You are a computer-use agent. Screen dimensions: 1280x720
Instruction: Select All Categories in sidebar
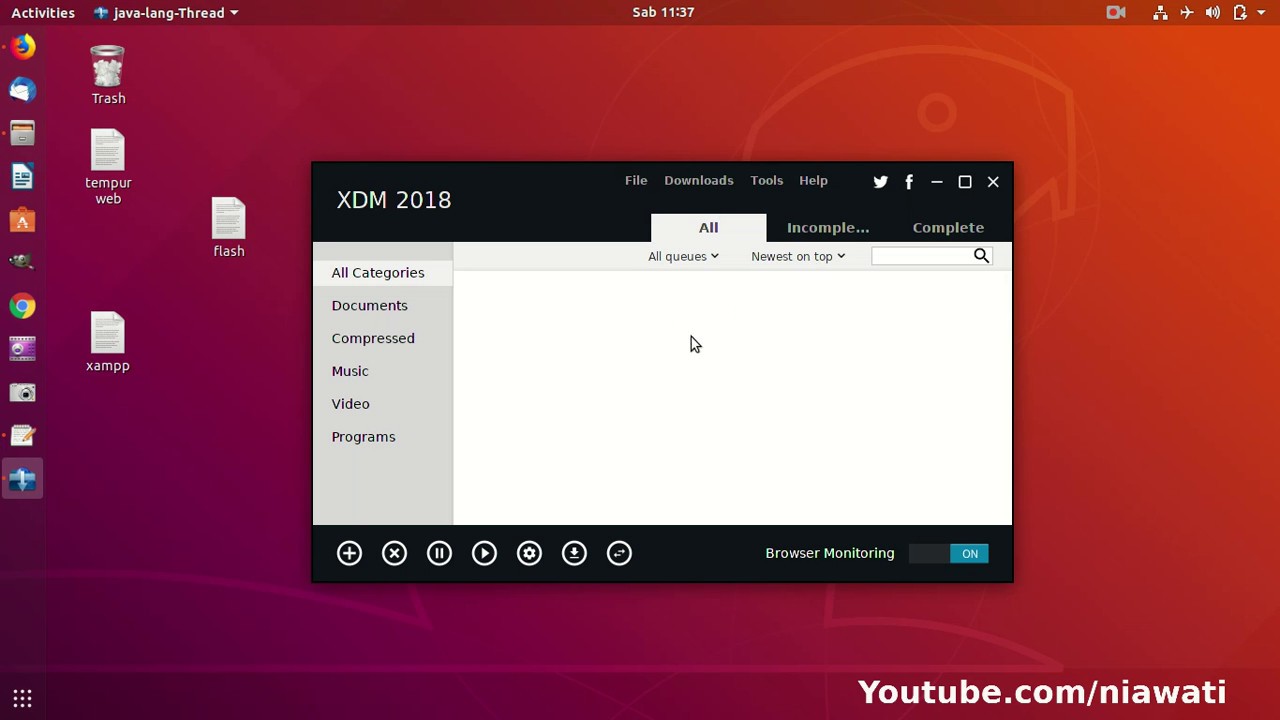383,272
